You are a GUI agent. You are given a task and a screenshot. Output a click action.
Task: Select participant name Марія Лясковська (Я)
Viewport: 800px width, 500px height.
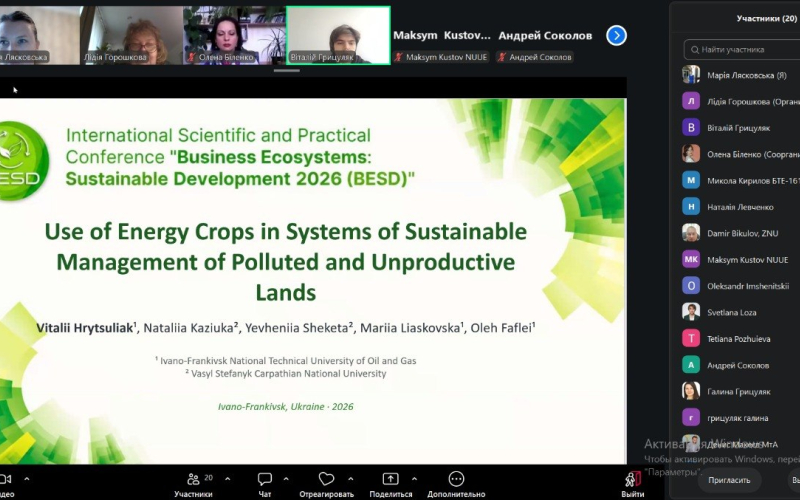click(x=746, y=76)
